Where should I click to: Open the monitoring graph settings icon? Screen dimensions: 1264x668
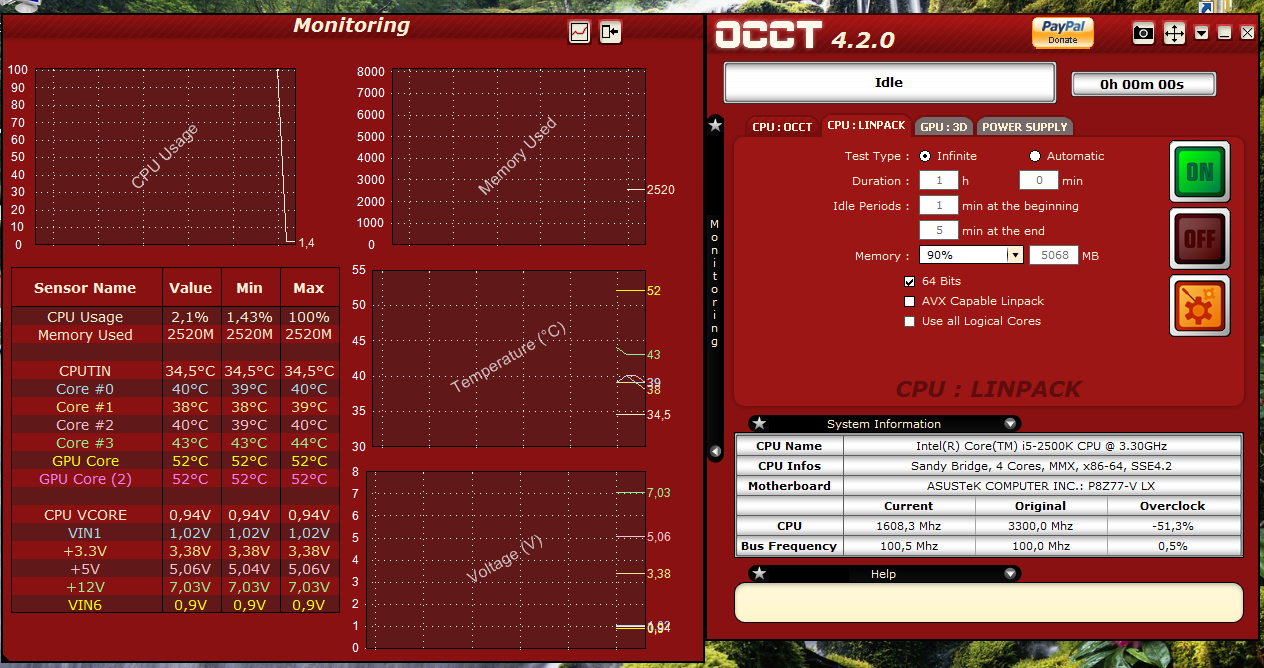coord(579,32)
